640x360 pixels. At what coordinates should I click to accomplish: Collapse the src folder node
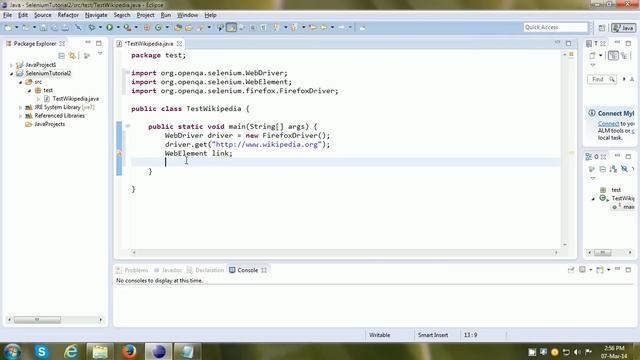pos(20,82)
